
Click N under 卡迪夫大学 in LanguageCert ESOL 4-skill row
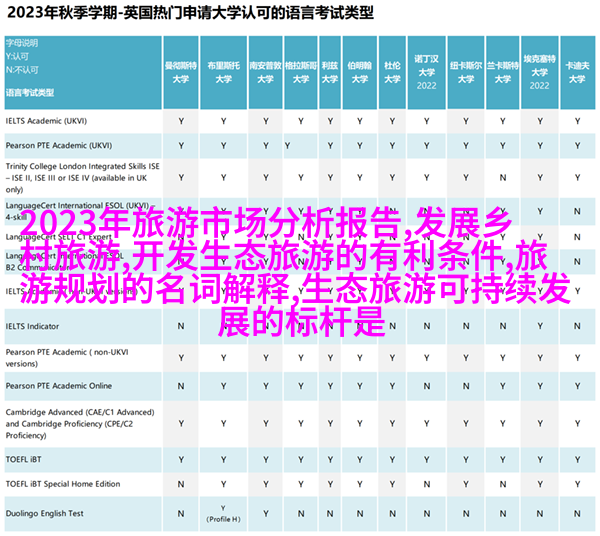coord(577,212)
